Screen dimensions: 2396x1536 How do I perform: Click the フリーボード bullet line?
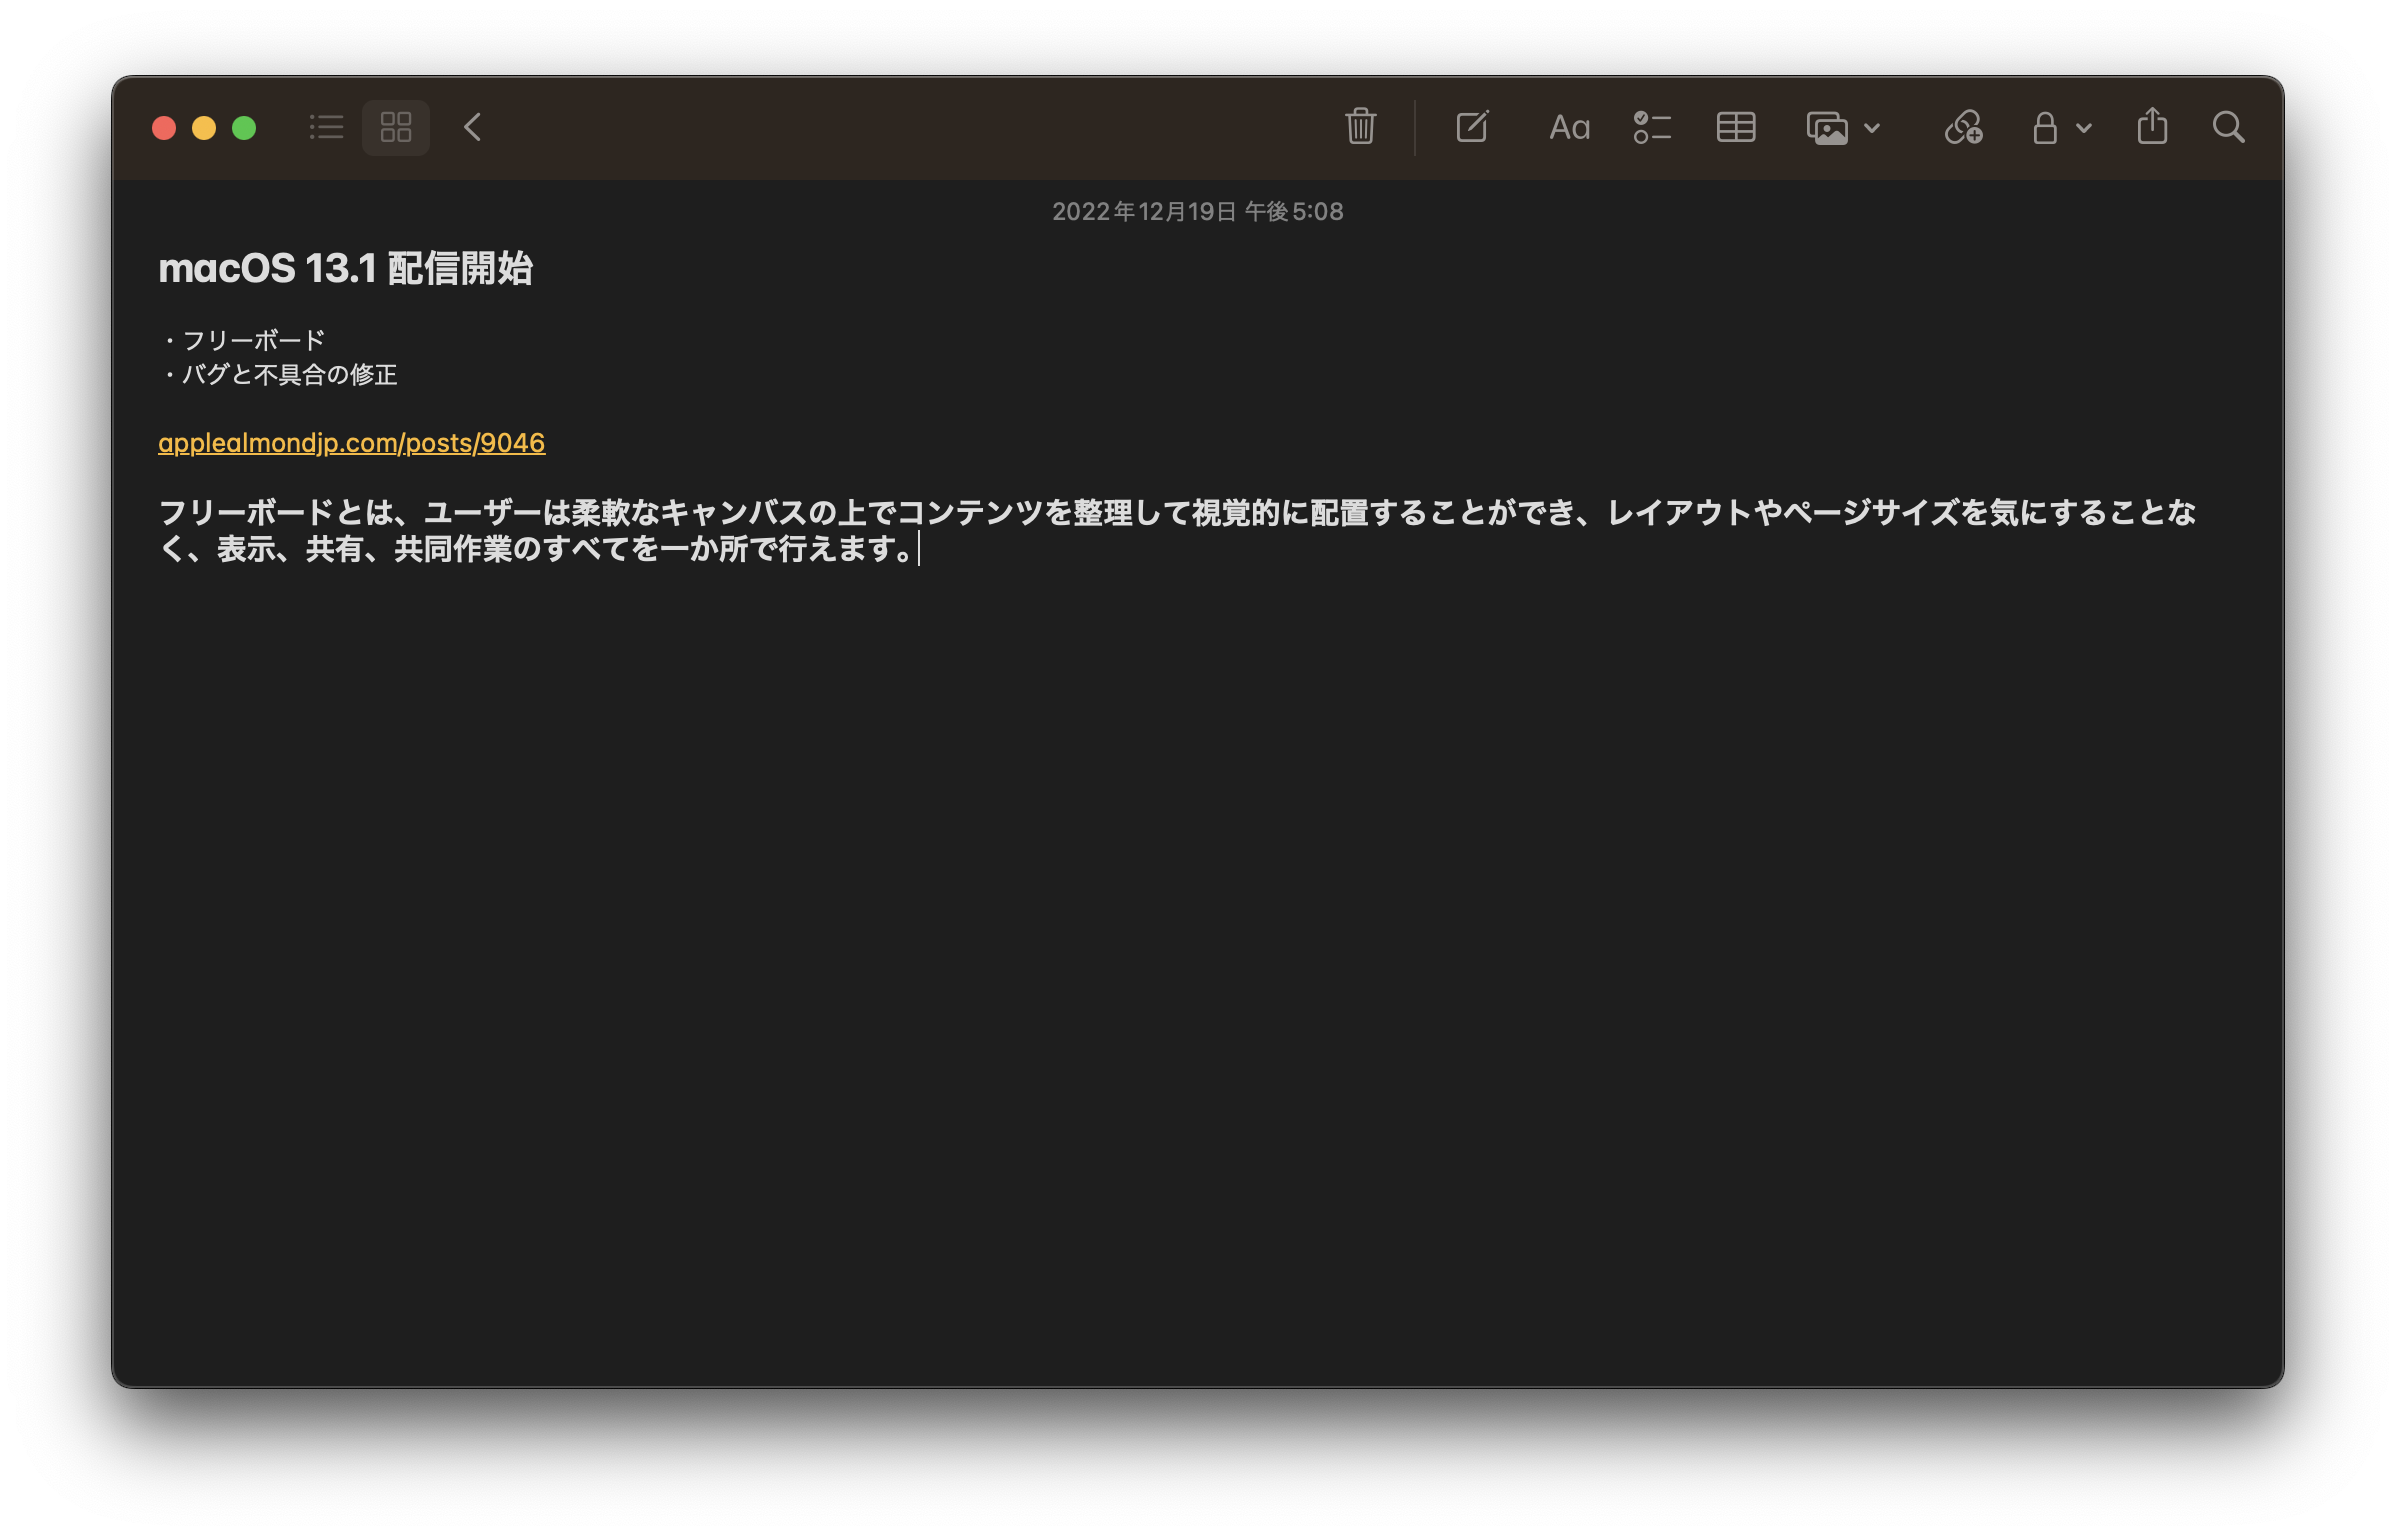pyautogui.click(x=242, y=340)
